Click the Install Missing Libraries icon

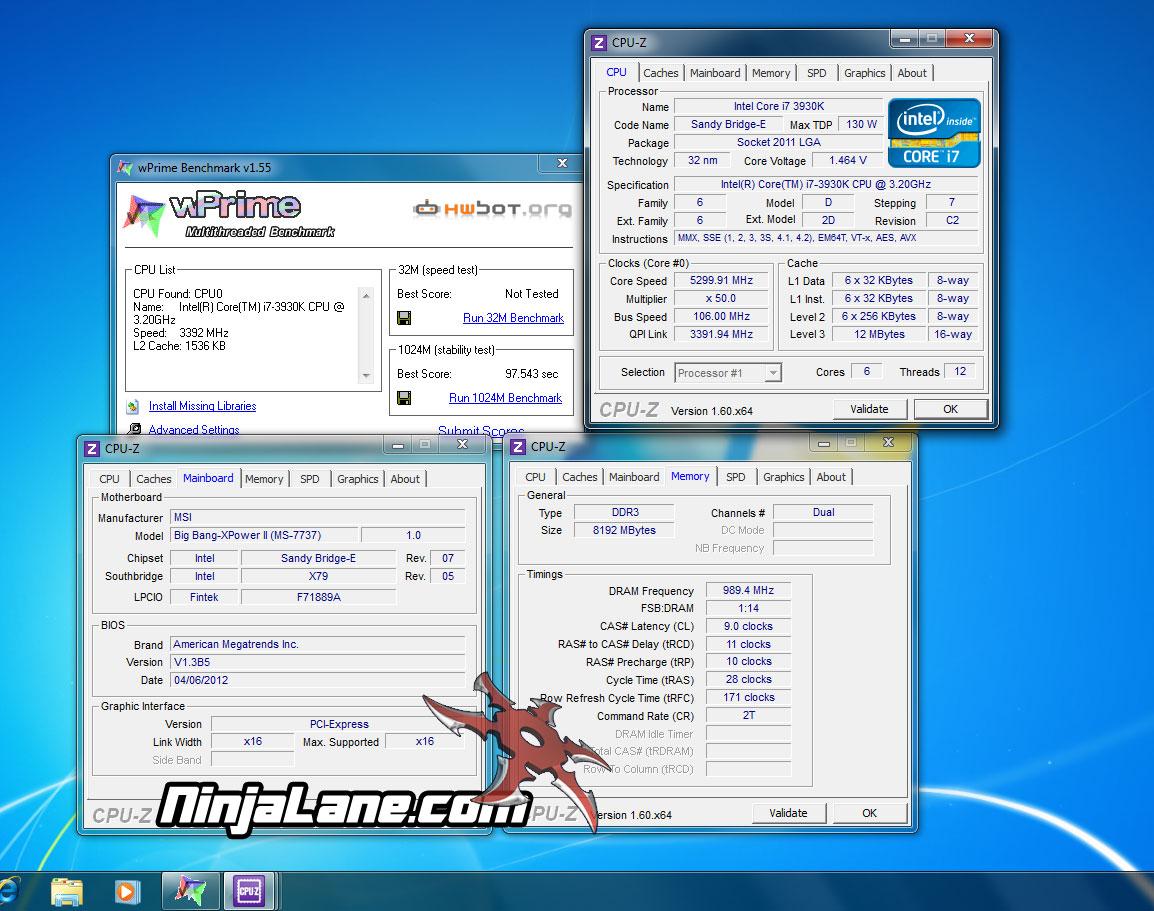pos(133,406)
